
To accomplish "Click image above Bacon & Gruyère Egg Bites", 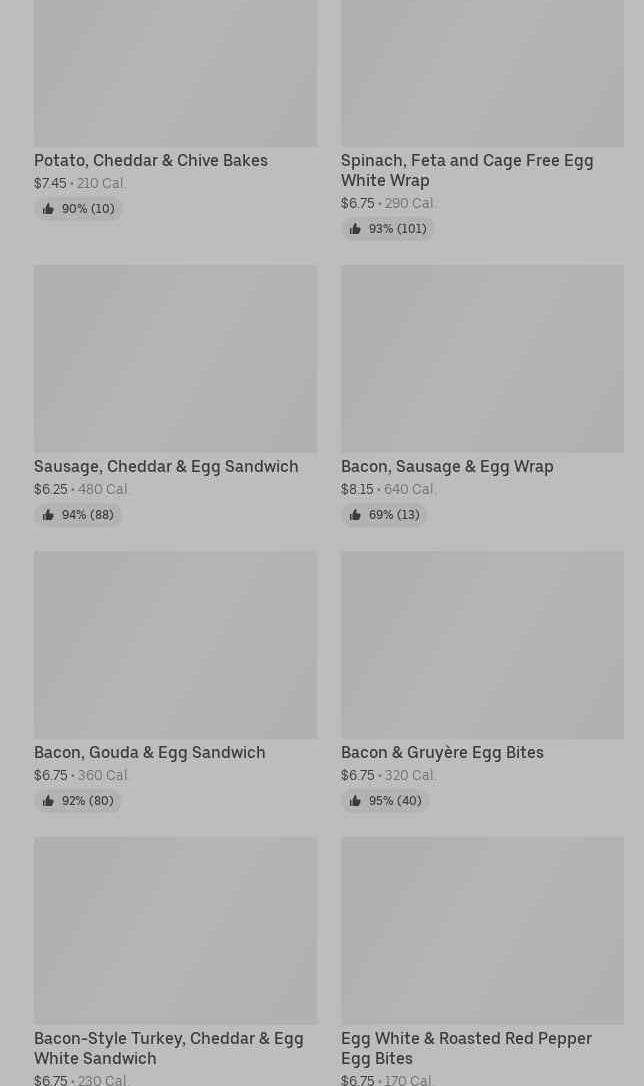I will pos(482,644).
